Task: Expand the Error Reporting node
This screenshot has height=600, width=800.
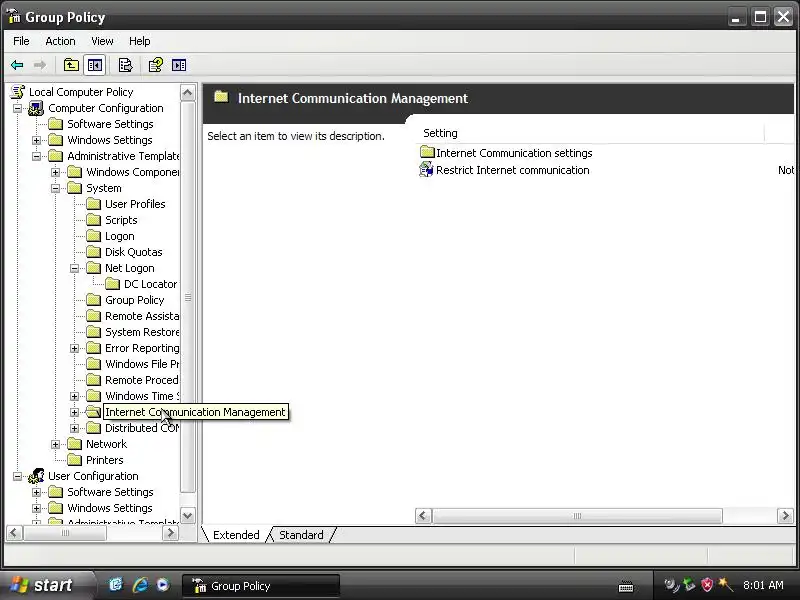Action: click(74, 348)
